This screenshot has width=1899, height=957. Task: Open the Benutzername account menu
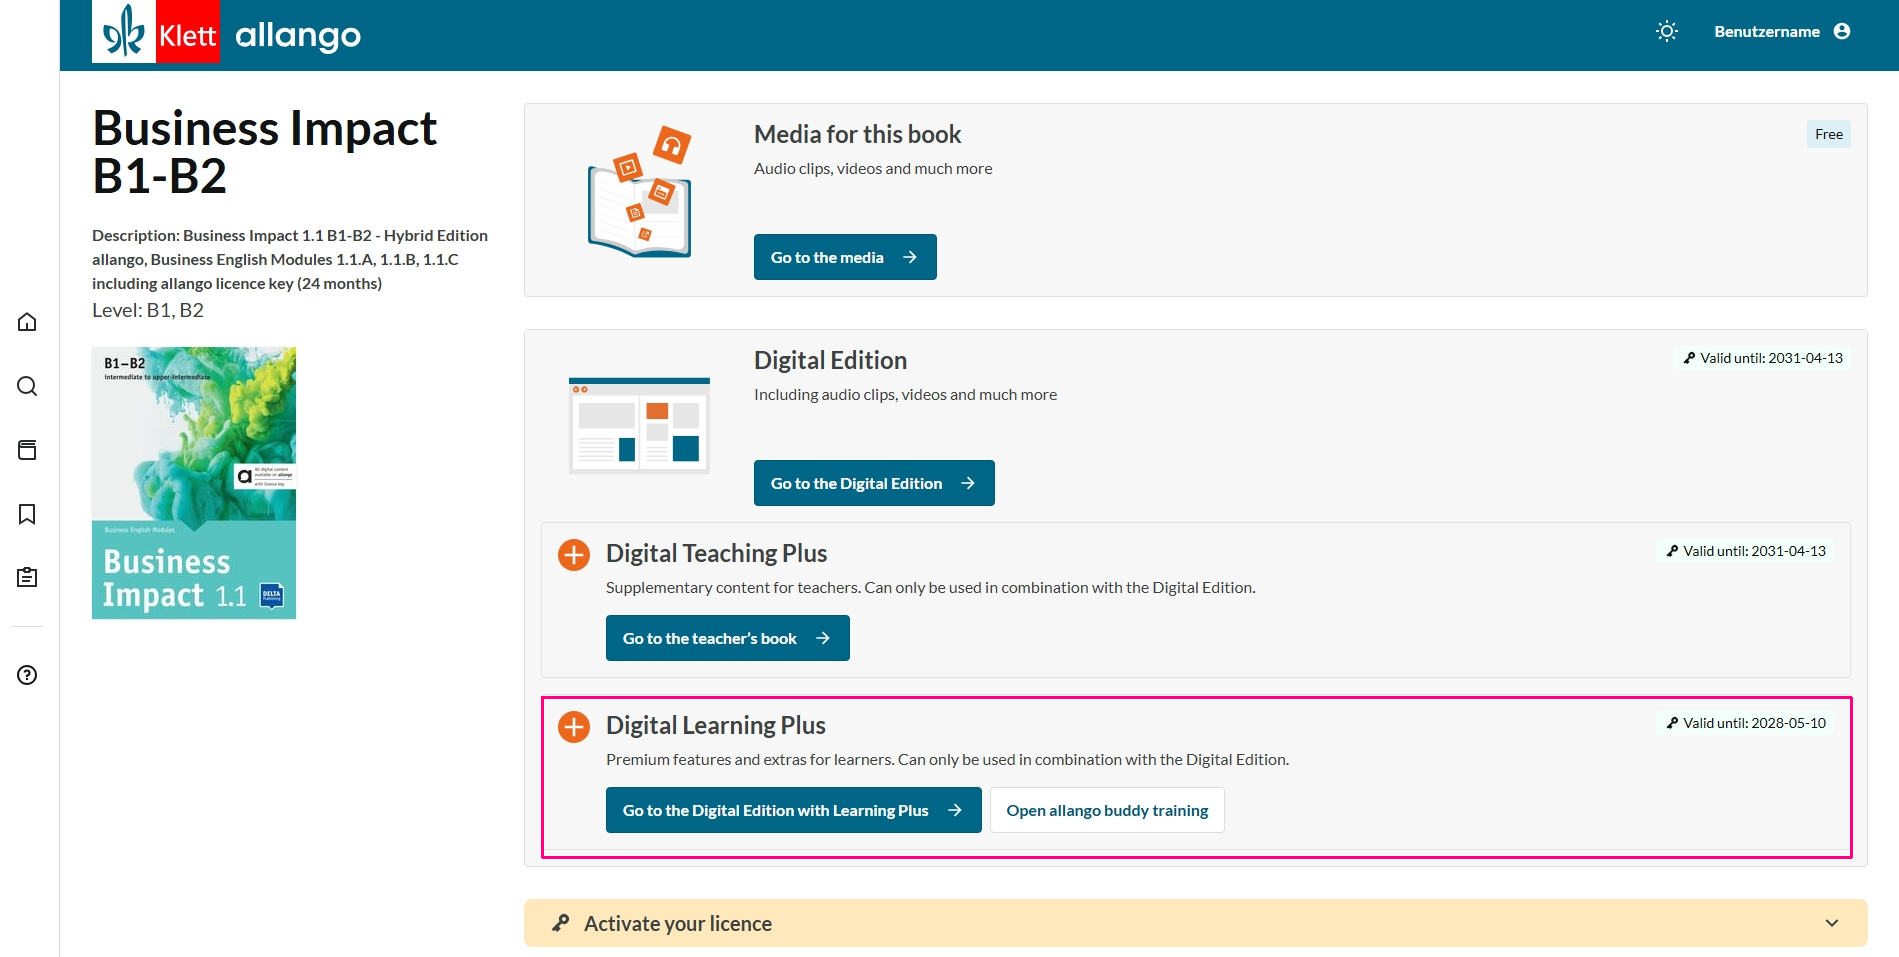1766,32
